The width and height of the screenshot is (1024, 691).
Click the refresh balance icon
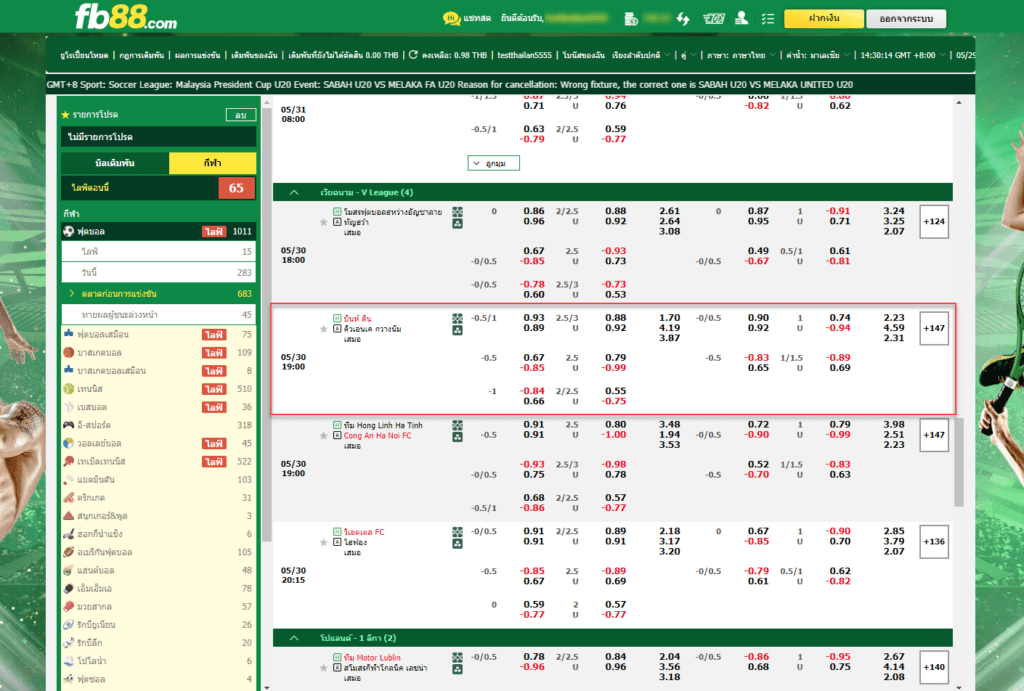pyautogui.click(x=413, y=55)
